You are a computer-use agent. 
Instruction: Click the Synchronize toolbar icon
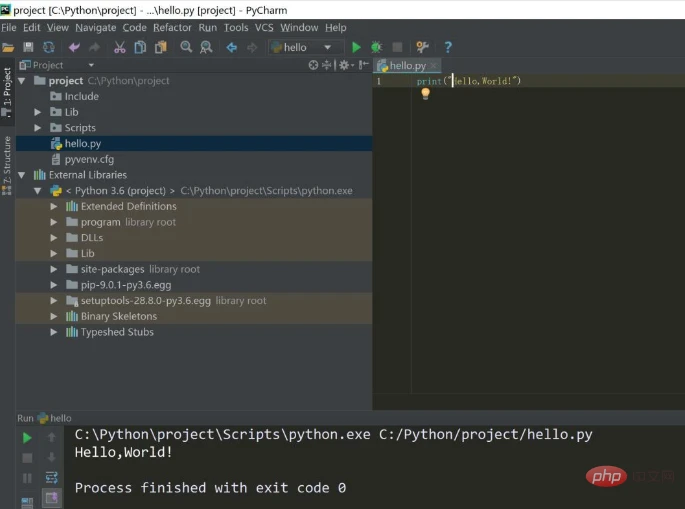click(48, 47)
